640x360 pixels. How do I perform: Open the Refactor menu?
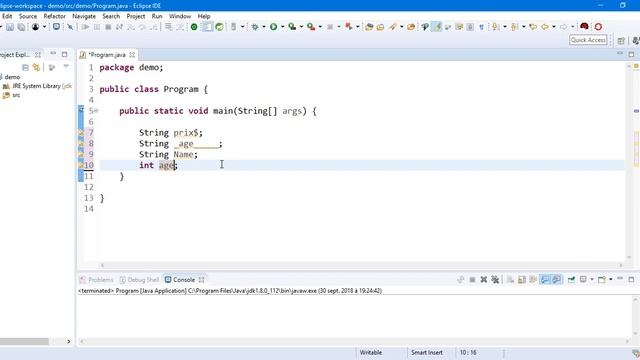click(54, 16)
